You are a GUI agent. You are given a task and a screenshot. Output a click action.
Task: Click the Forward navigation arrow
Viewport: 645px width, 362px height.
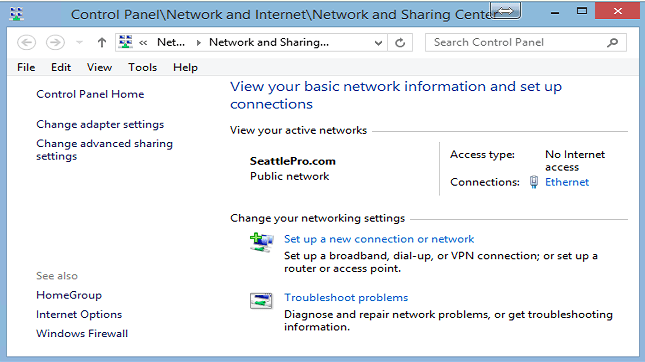[55, 42]
